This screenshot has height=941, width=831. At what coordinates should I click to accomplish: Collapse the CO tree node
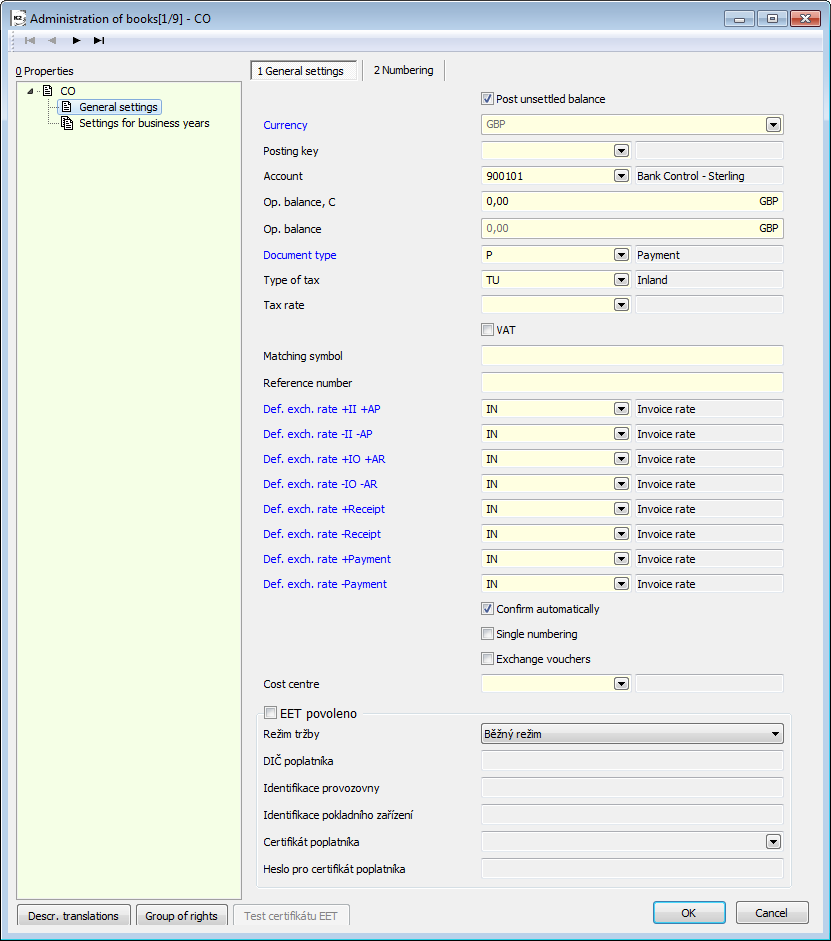[x=30, y=91]
